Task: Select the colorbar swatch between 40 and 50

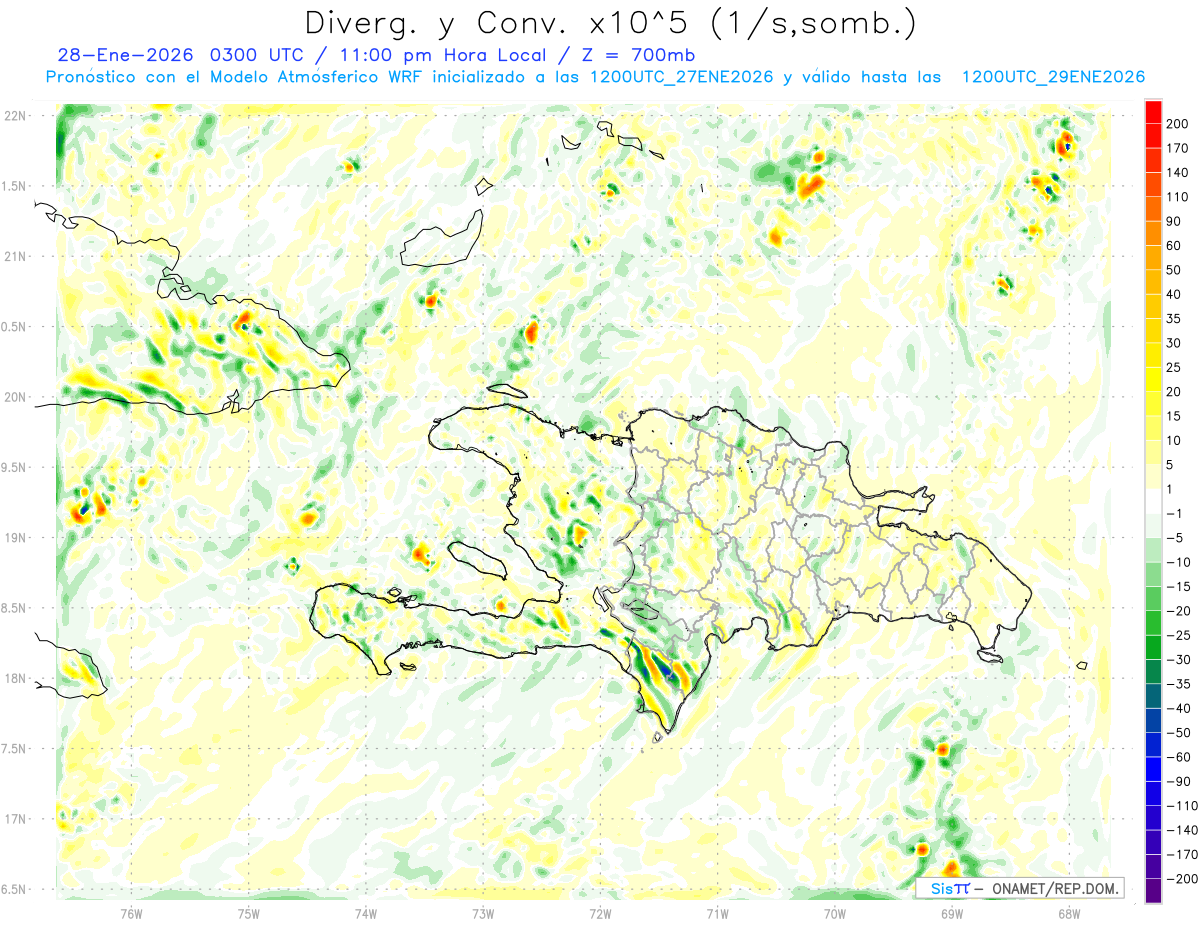Action: 1153,282
